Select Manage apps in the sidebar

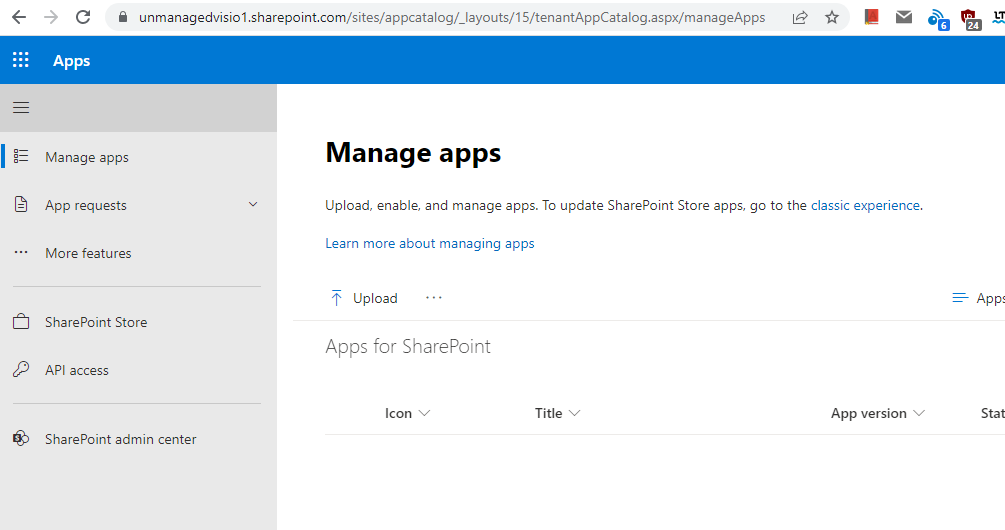click(x=138, y=157)
